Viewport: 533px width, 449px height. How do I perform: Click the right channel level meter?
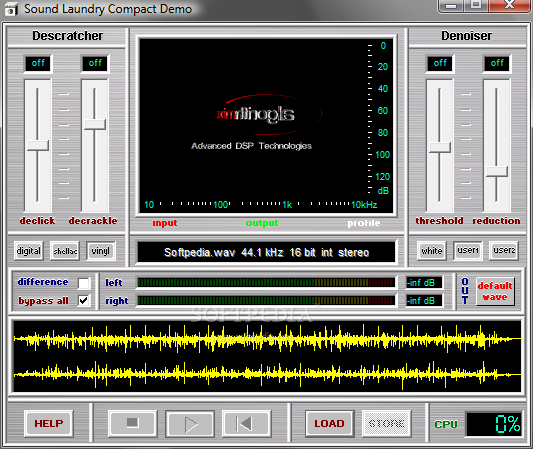click(x=266, y=300)
